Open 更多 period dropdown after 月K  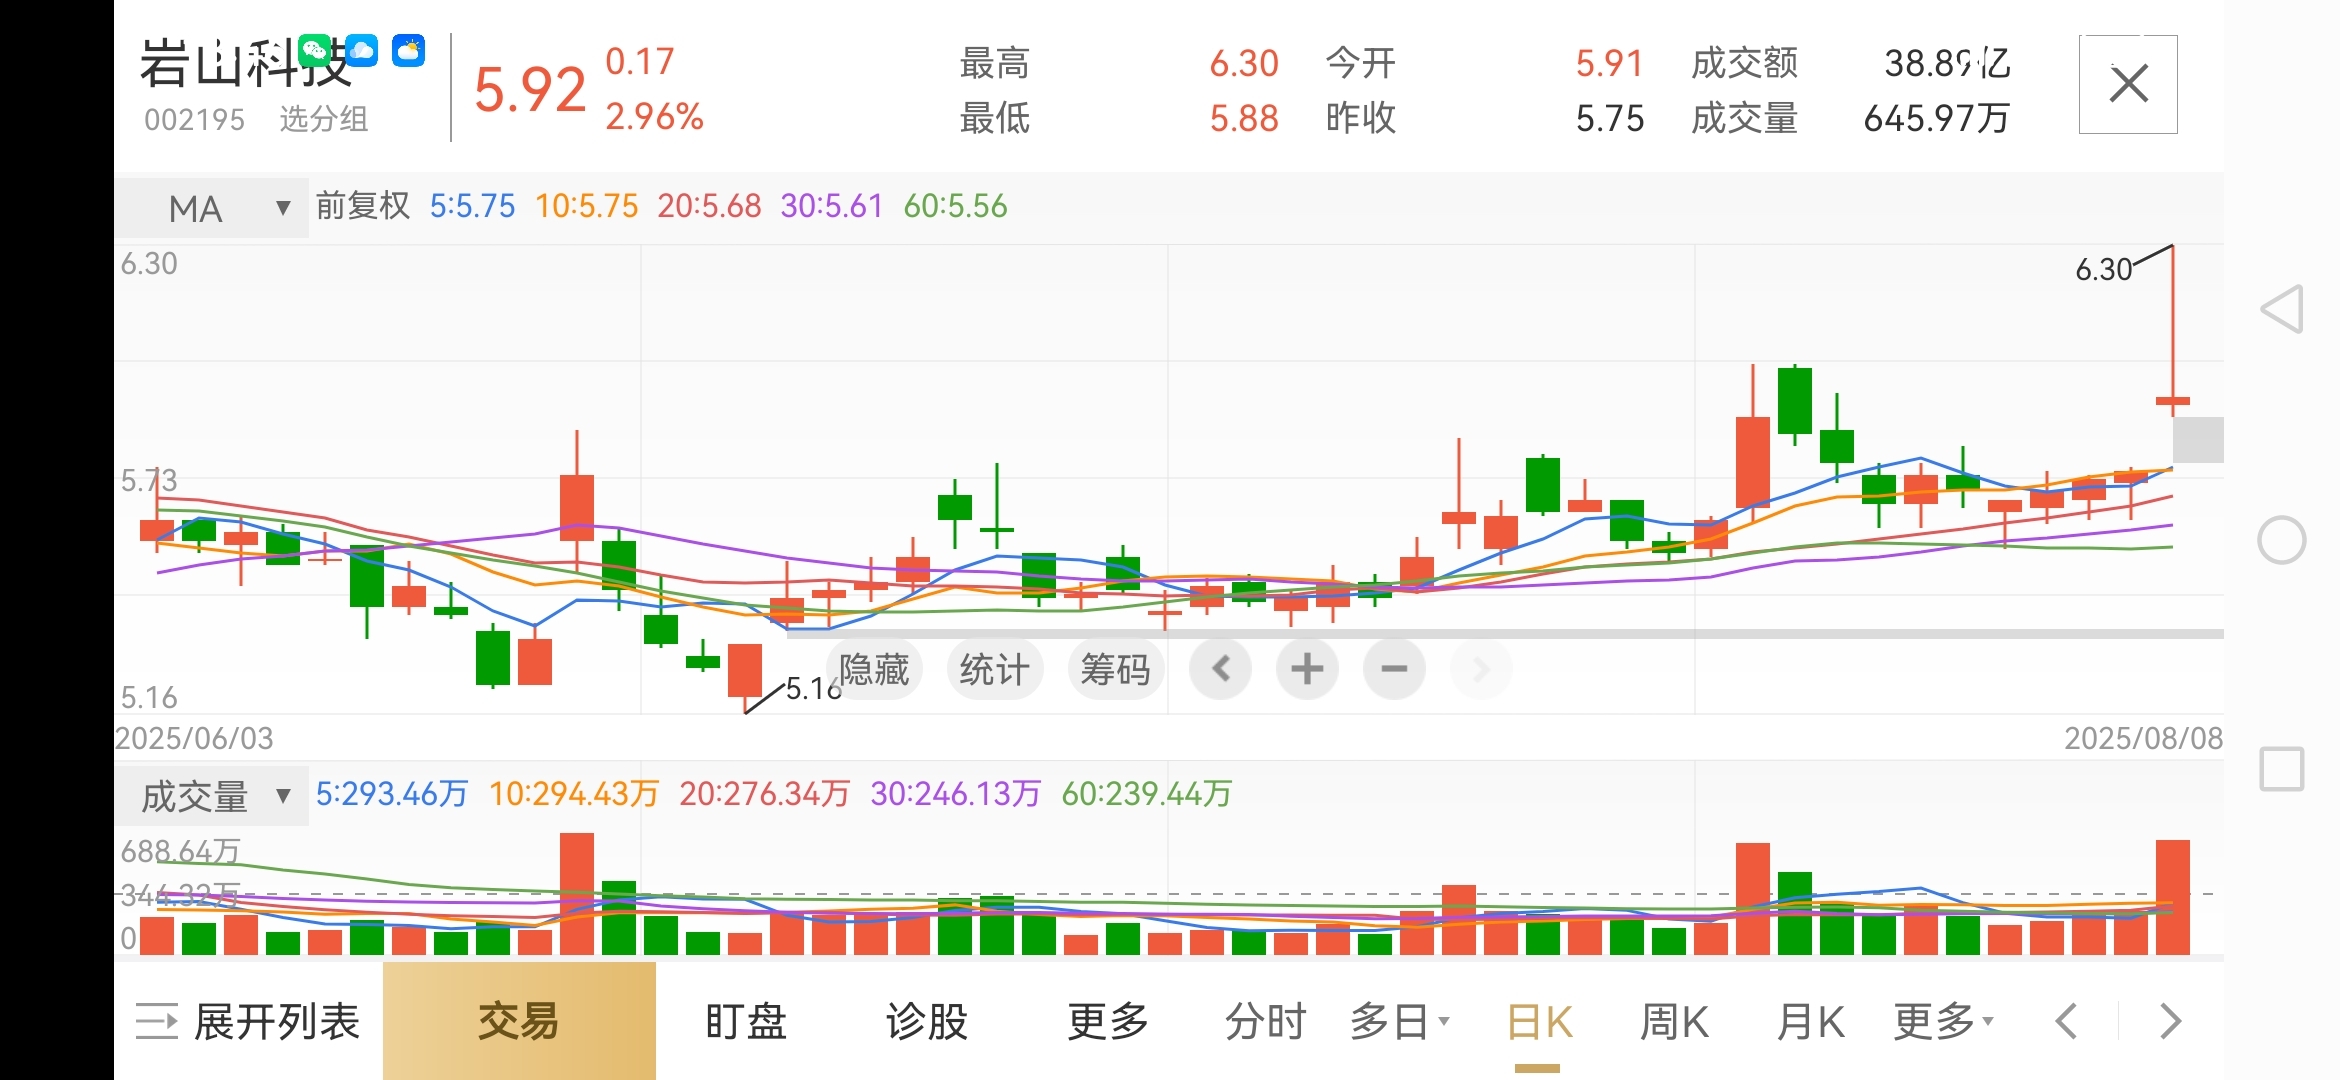pyautogui.click(x=1943, y=1022)
